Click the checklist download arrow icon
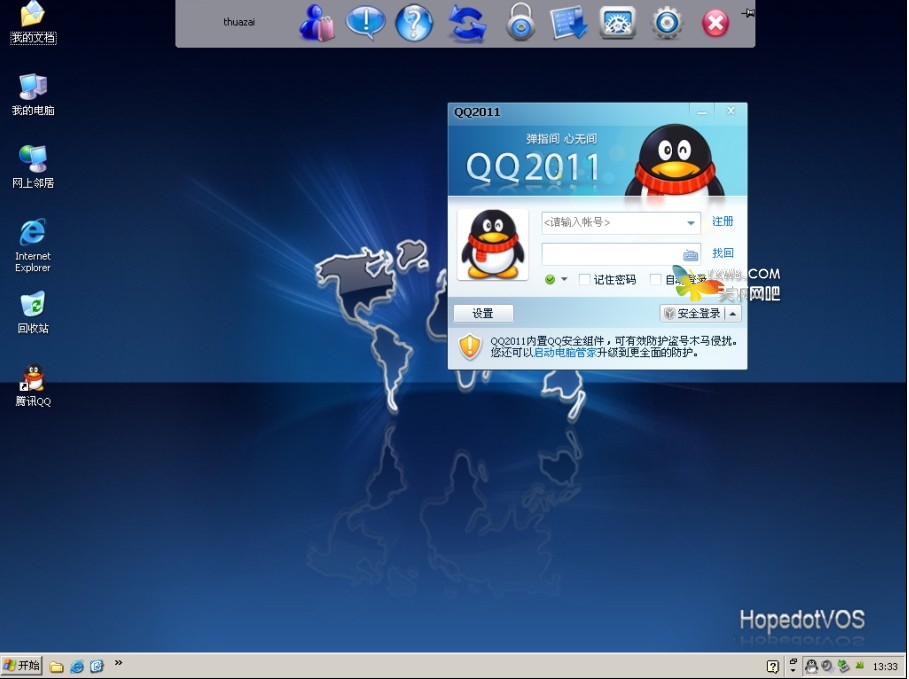Image resolution: width=909 pixels, height=679 pixels. (x=569, y=23)
